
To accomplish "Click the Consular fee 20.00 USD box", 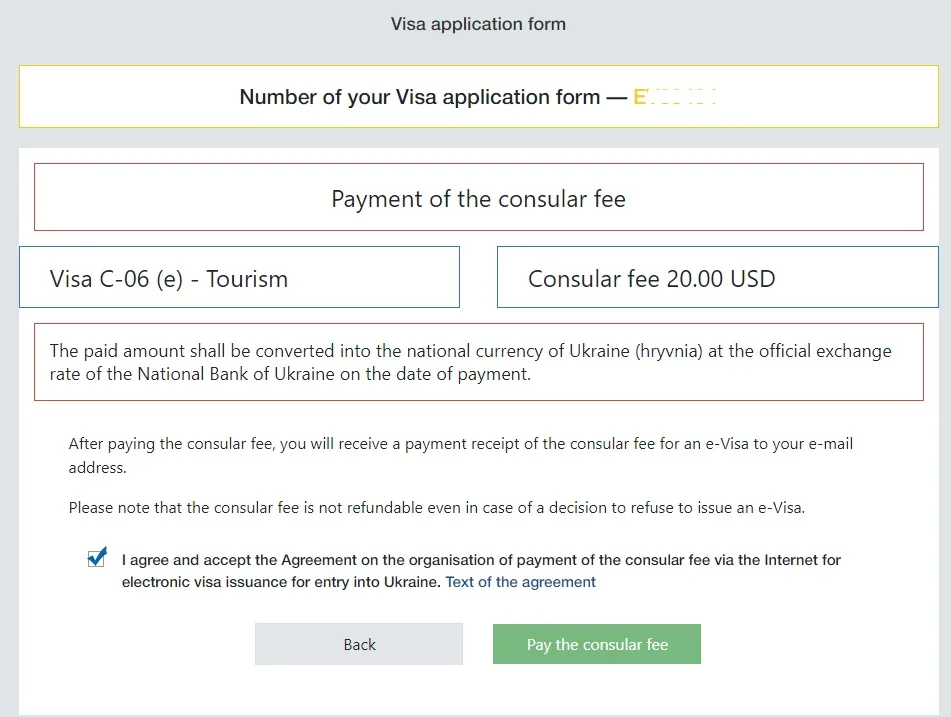I will (717, 277).
